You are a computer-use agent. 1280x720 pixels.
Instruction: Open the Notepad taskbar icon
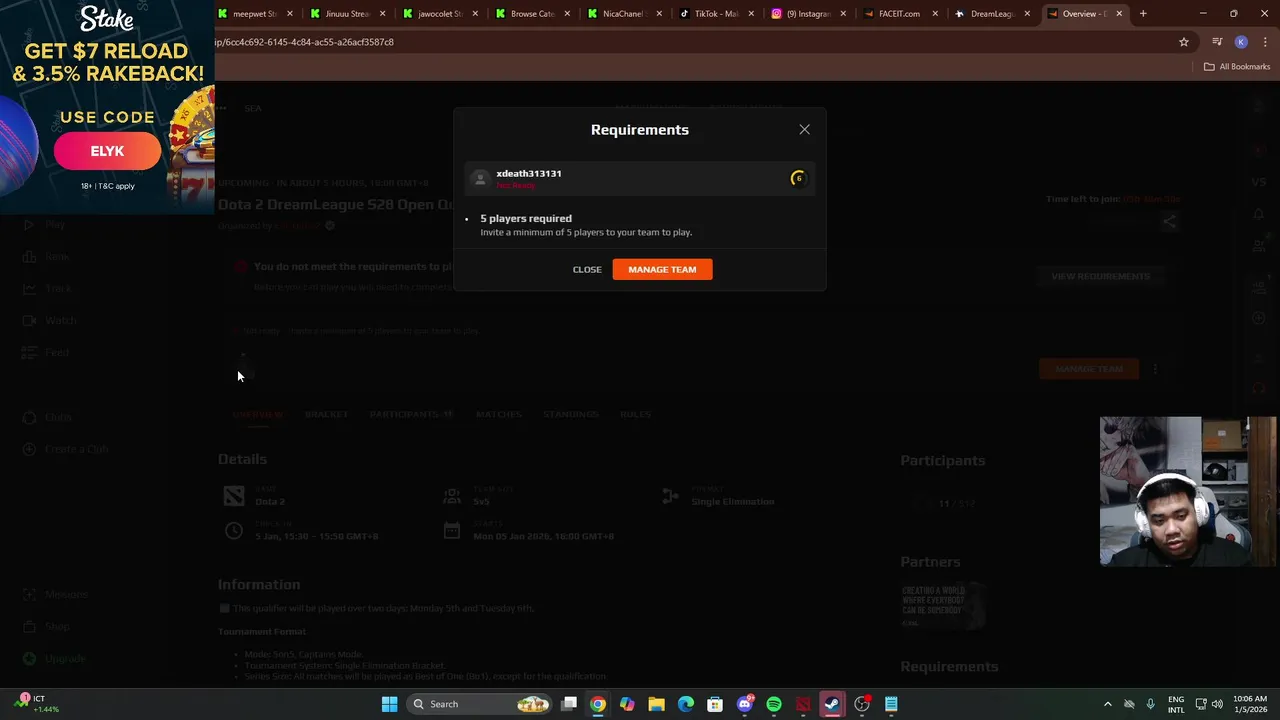click(x=891, y=704)
